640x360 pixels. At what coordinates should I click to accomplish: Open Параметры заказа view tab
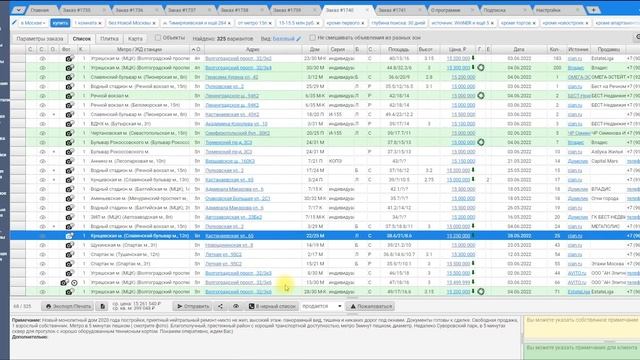(x=40, y=39)
